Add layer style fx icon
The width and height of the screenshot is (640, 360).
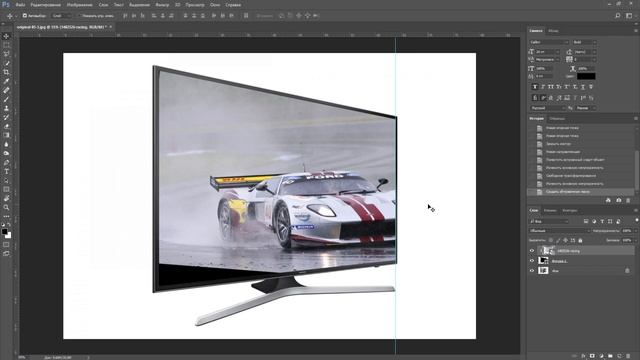[583, 356]
